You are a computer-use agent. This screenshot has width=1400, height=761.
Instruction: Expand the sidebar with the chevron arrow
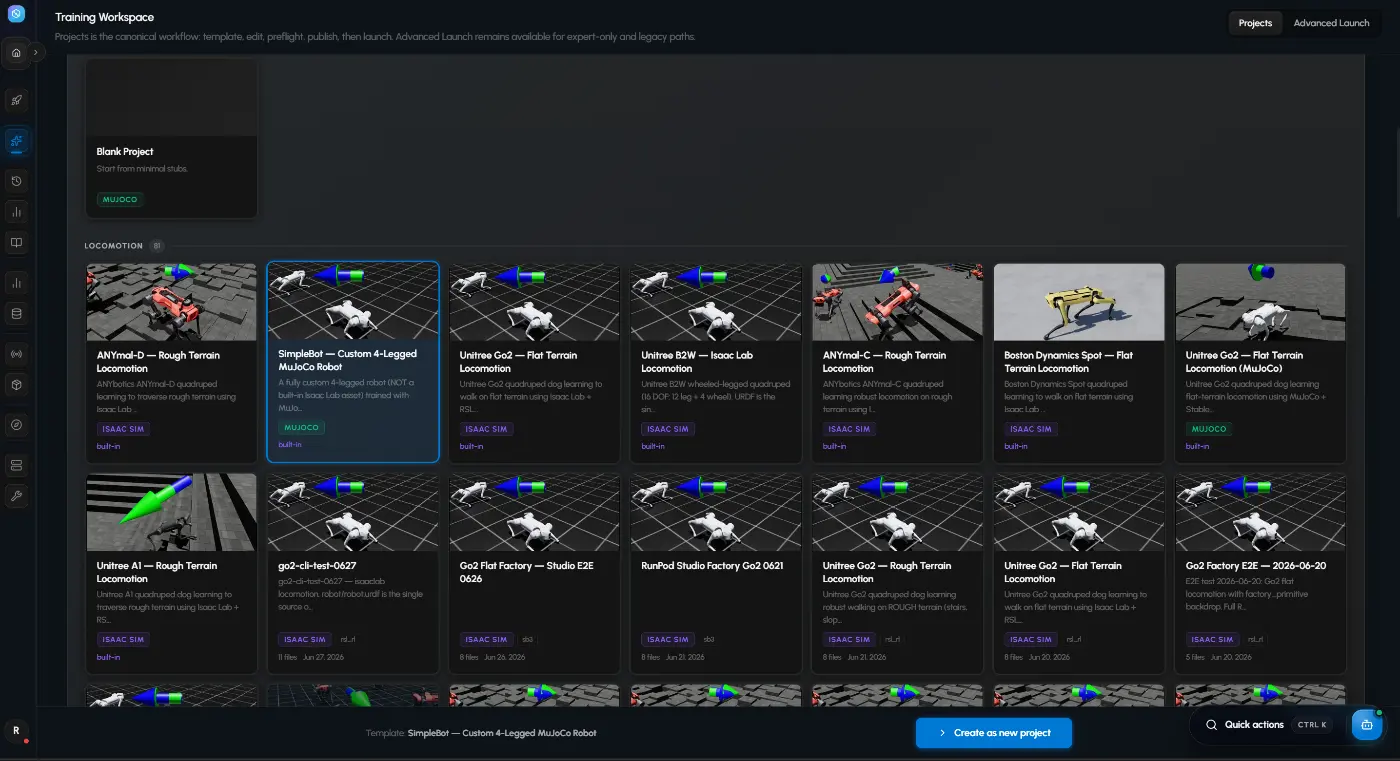pyautogui.click(x=36, y=52)
